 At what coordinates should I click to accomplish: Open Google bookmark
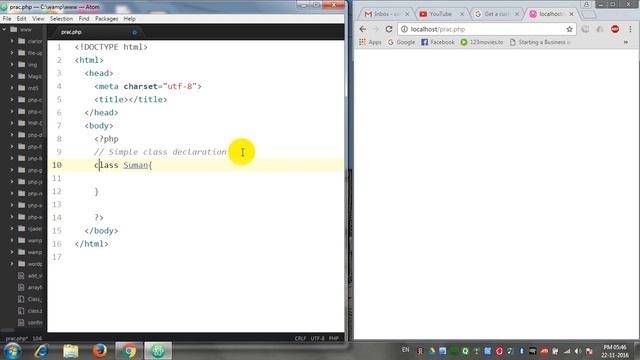(x=401, y=42)
